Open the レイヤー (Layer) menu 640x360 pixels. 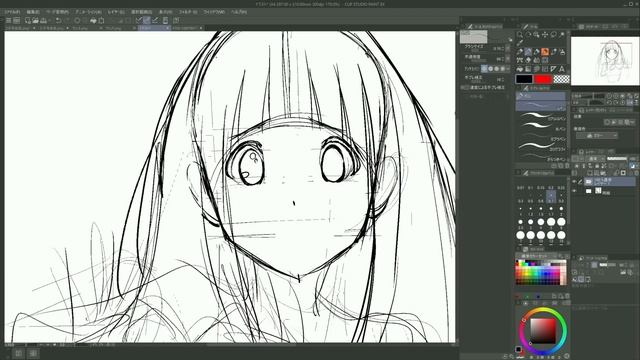click(116, 12)
